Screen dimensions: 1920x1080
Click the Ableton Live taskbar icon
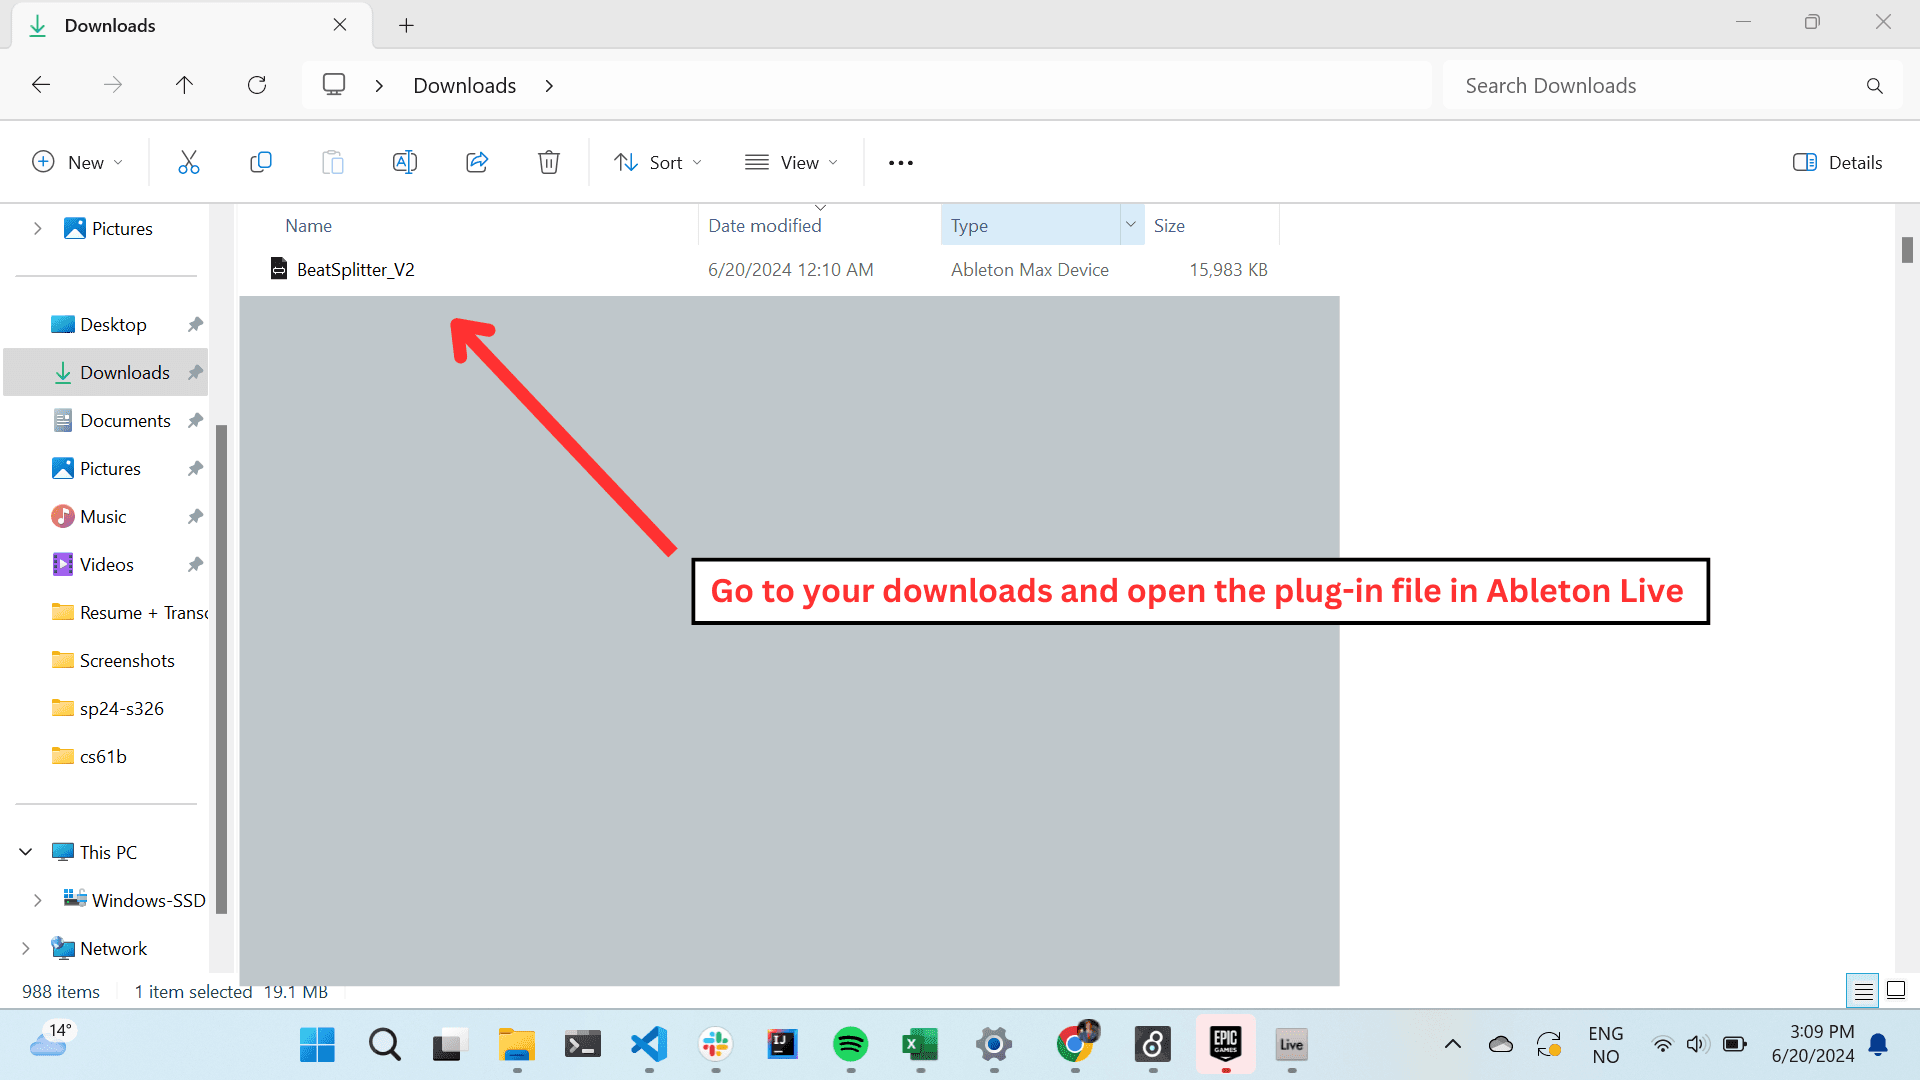coord(1292,1043)
